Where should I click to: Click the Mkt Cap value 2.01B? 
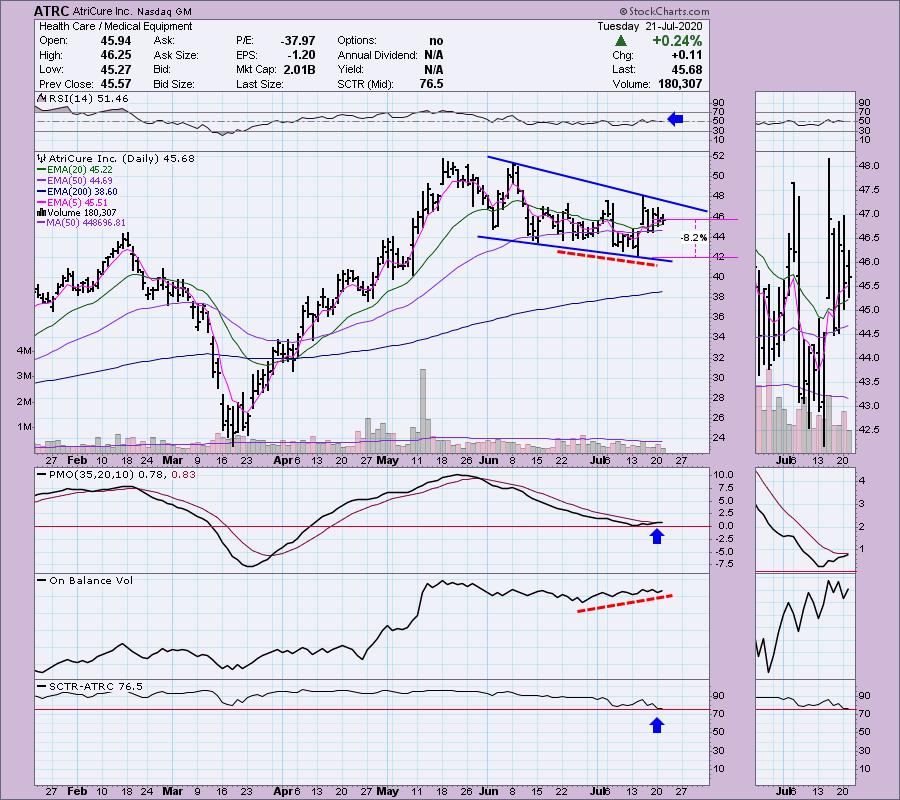298,69
